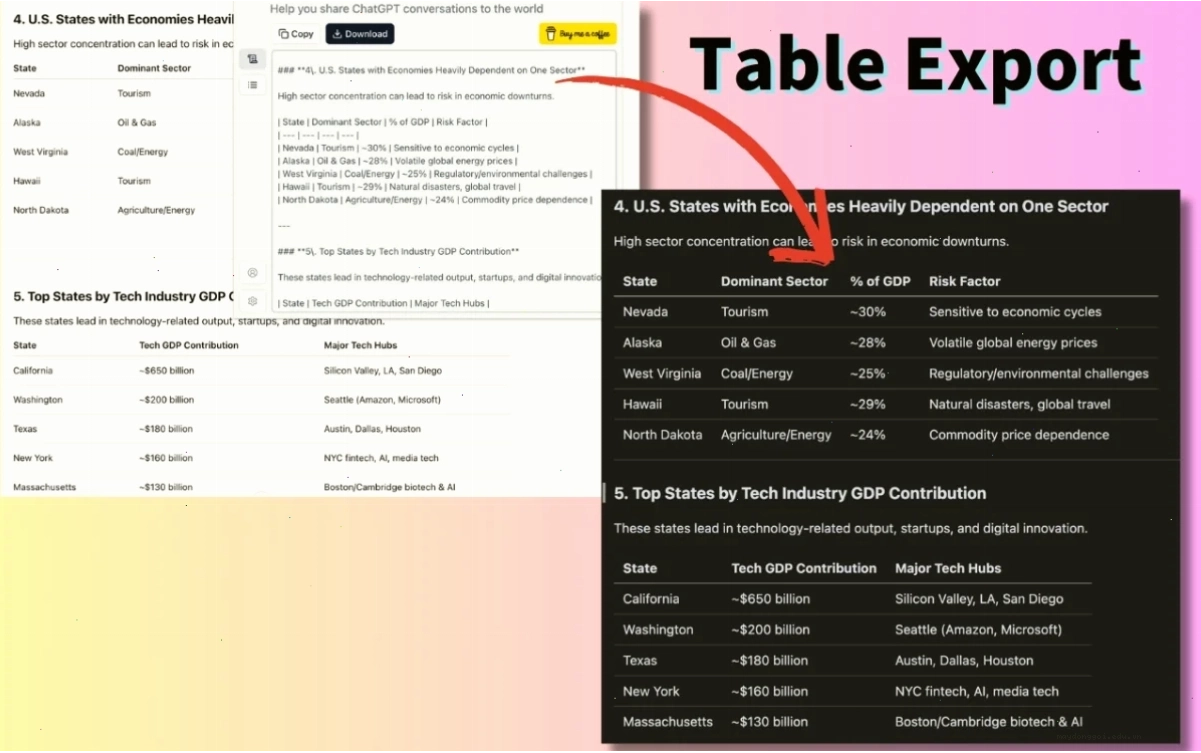Click Major Tech Hubs header in dark table
The image size is (1201, 753).
coord(948,568)
